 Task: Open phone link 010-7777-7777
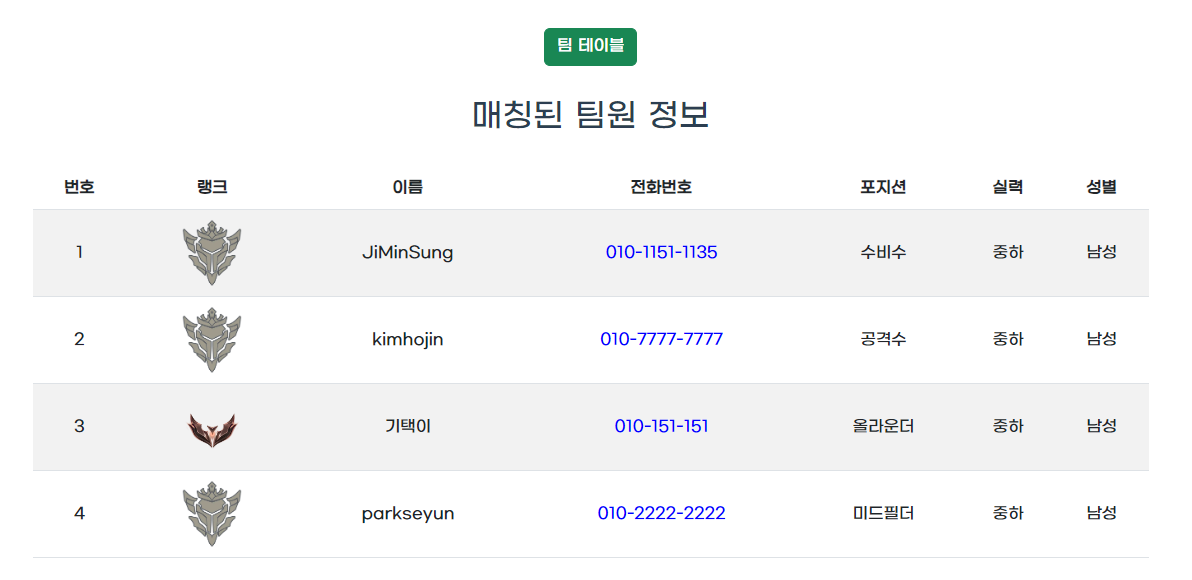click(x=661, y=339)
